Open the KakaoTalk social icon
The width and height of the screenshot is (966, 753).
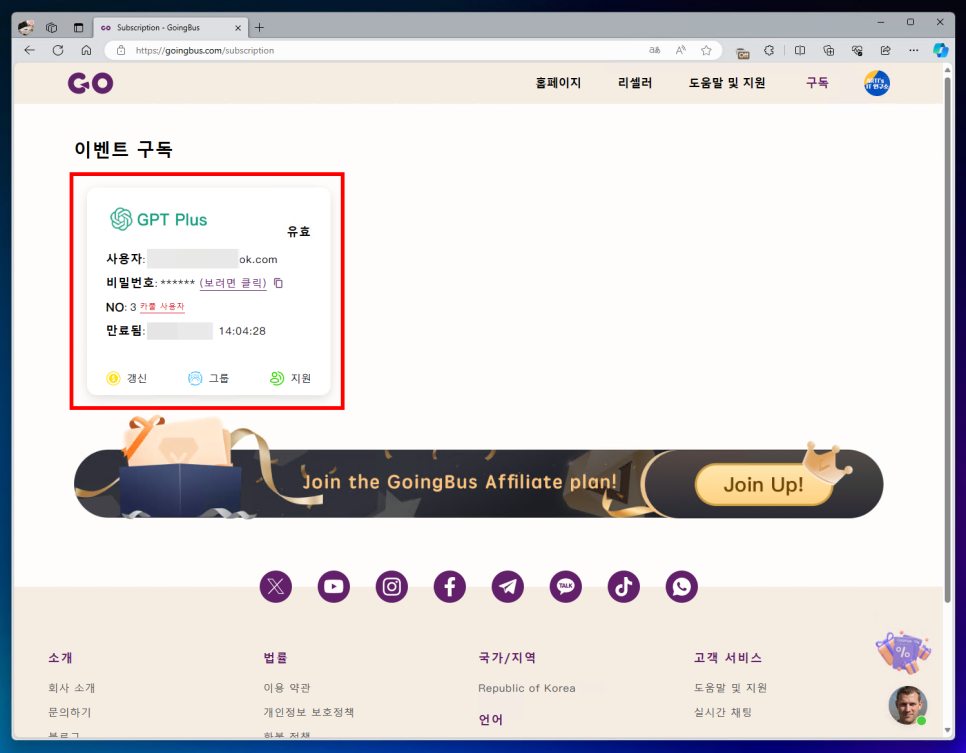(566, 587)
